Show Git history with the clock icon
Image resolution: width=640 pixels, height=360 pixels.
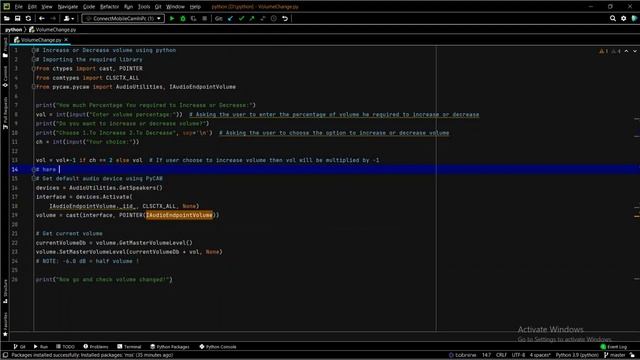[274, 18]
